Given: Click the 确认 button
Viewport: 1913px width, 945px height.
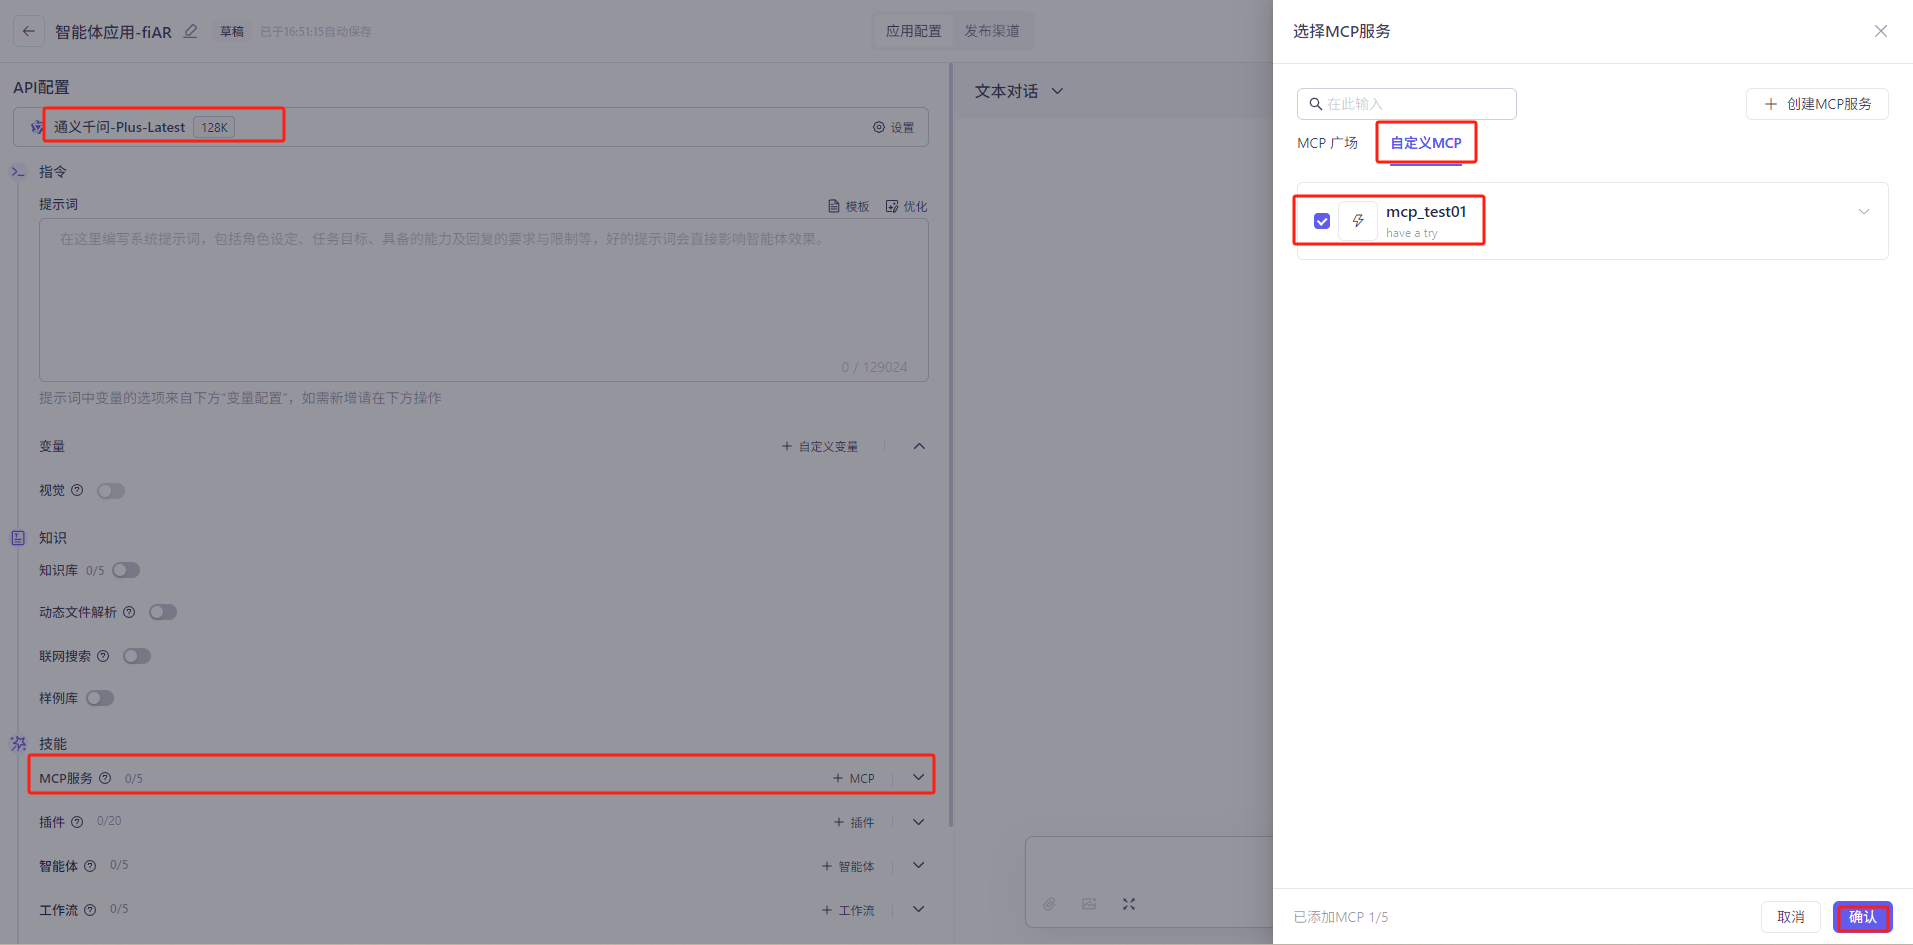Looking at the screenshot, I should [x=1862, y=917].
